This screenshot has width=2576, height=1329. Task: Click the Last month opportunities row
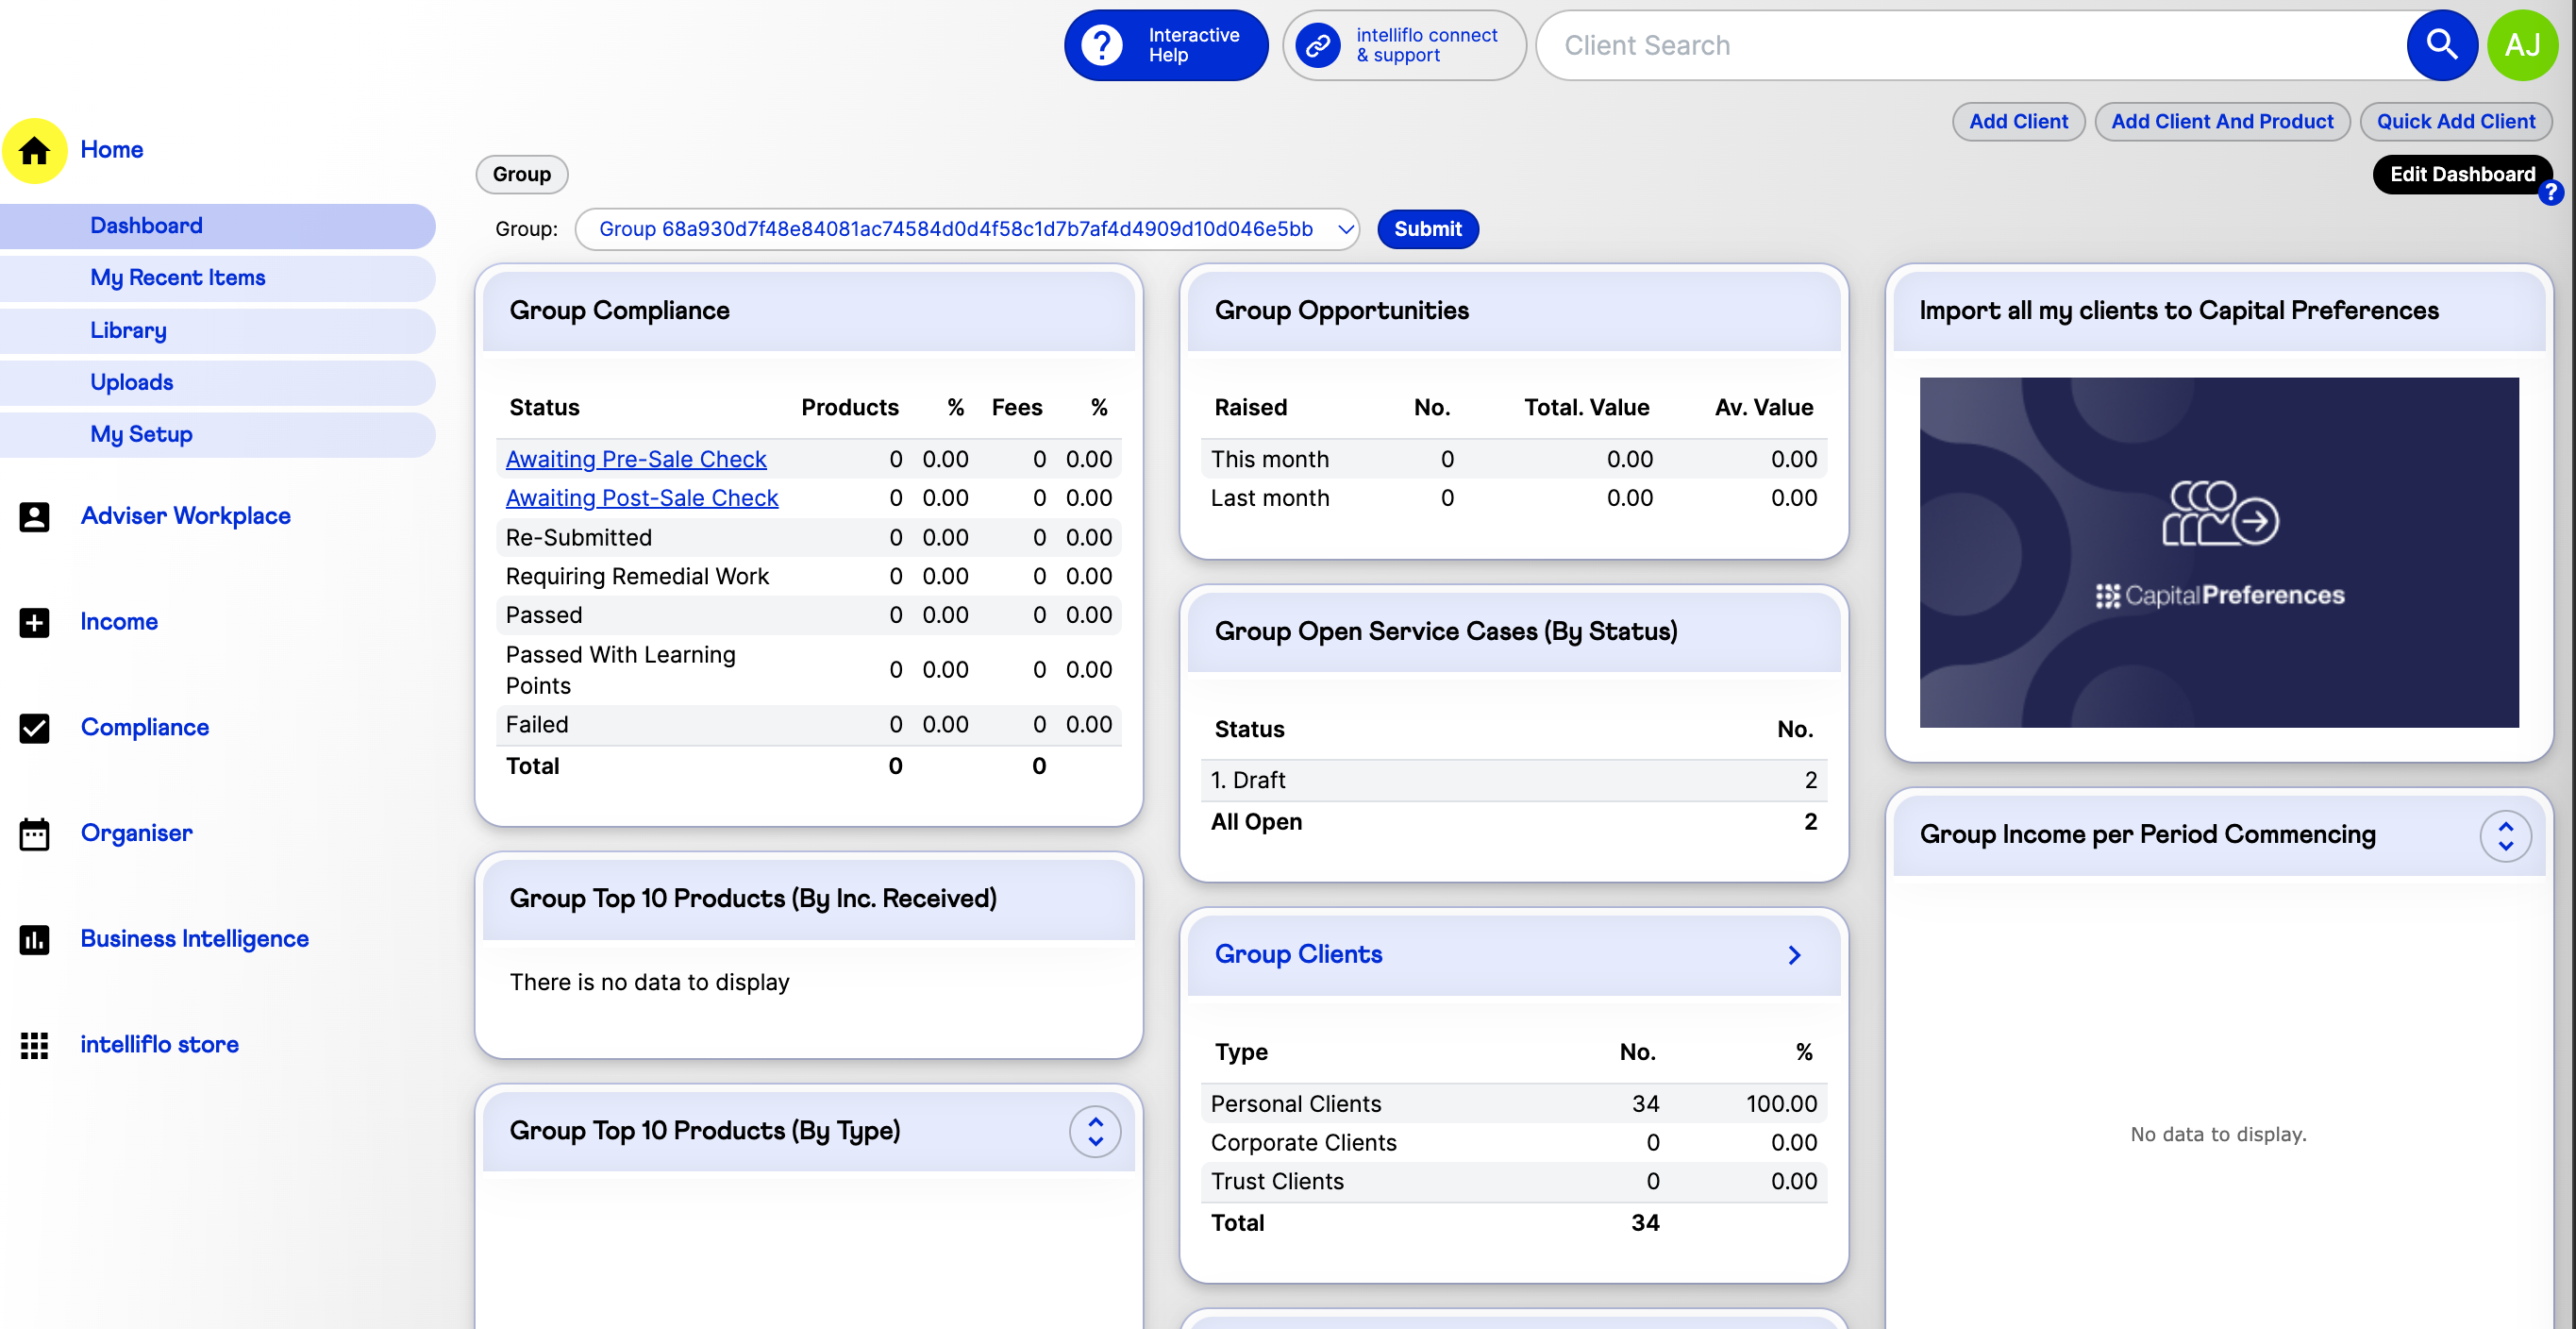point(1513,498)
